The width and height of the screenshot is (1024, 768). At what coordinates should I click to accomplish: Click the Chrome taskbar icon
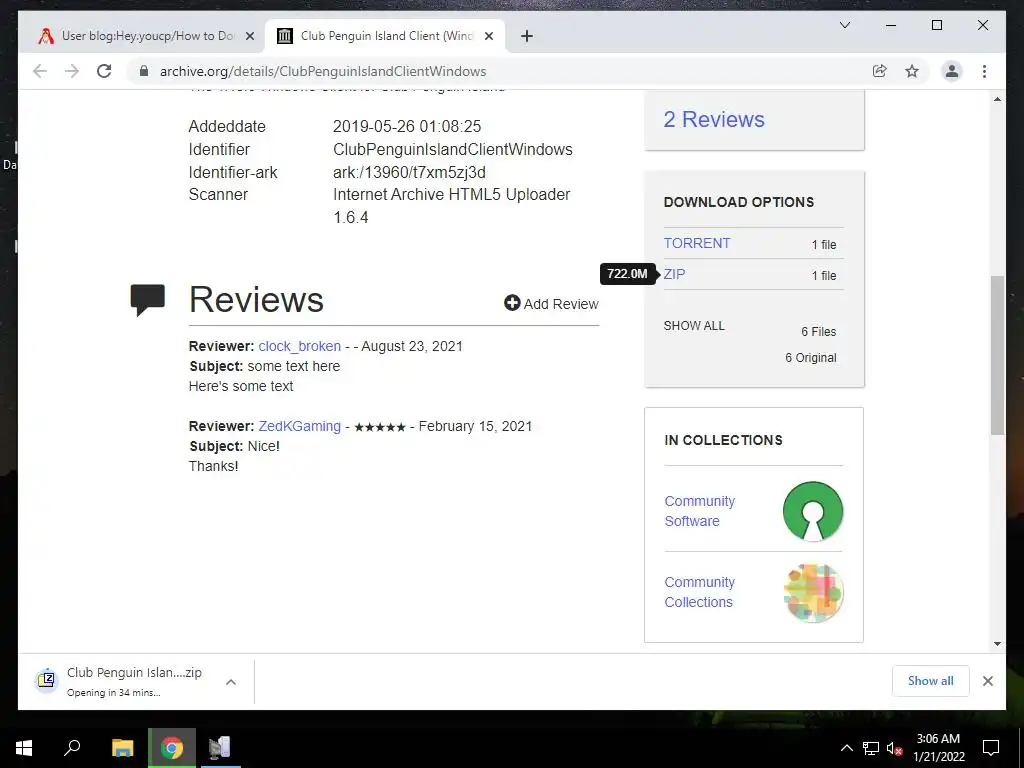(x=172, y=748)
